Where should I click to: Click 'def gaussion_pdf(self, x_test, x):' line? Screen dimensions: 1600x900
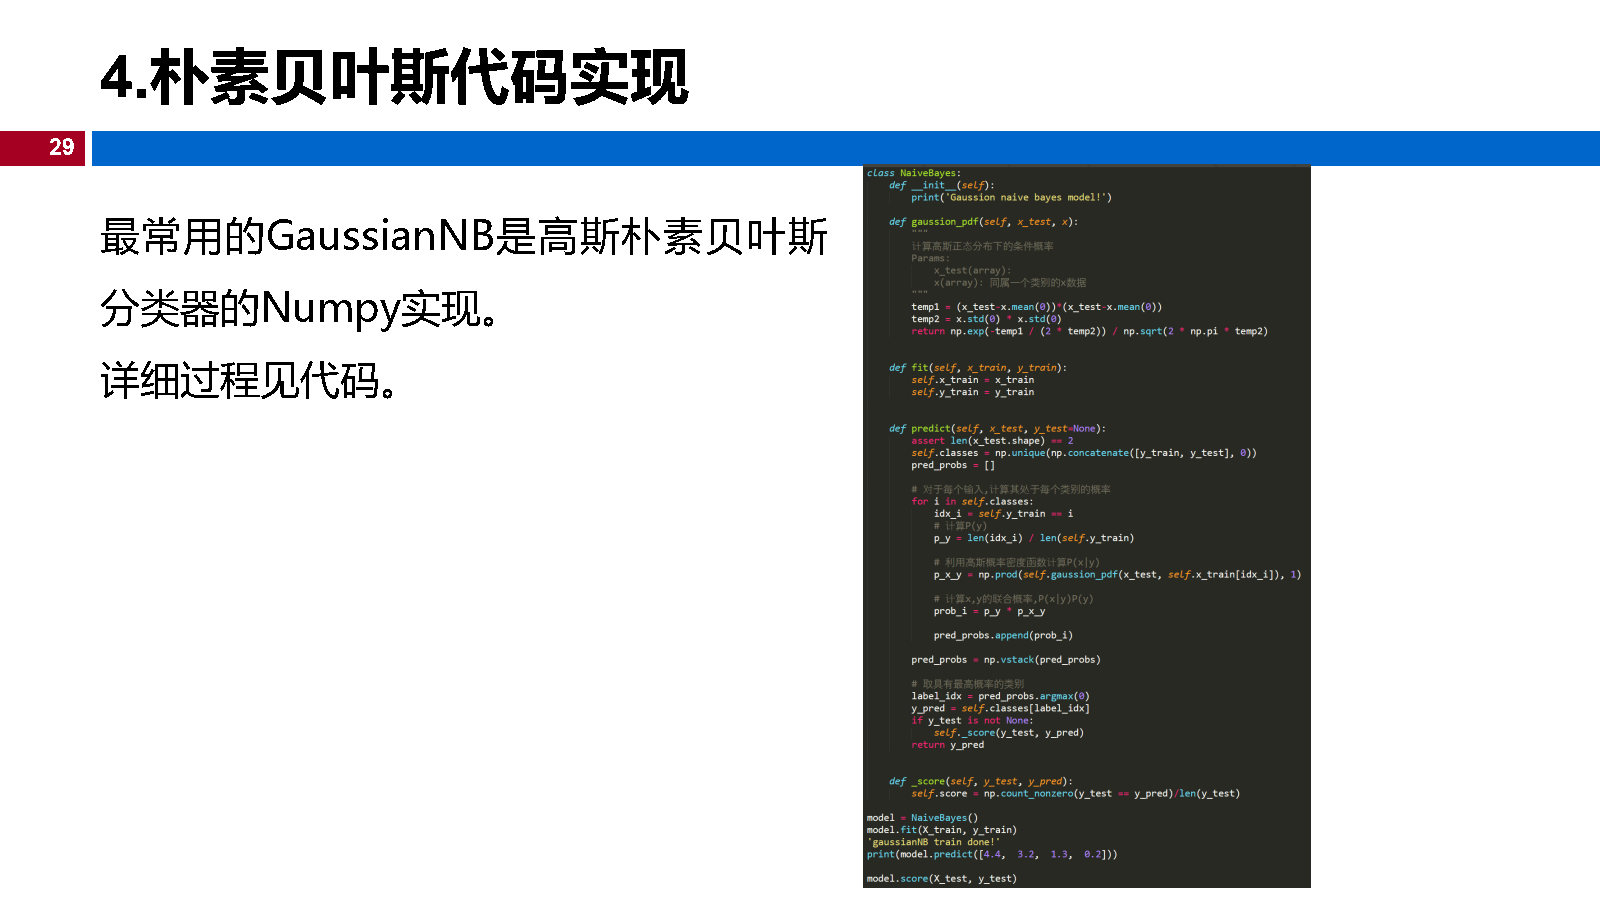tap(984, 222)
